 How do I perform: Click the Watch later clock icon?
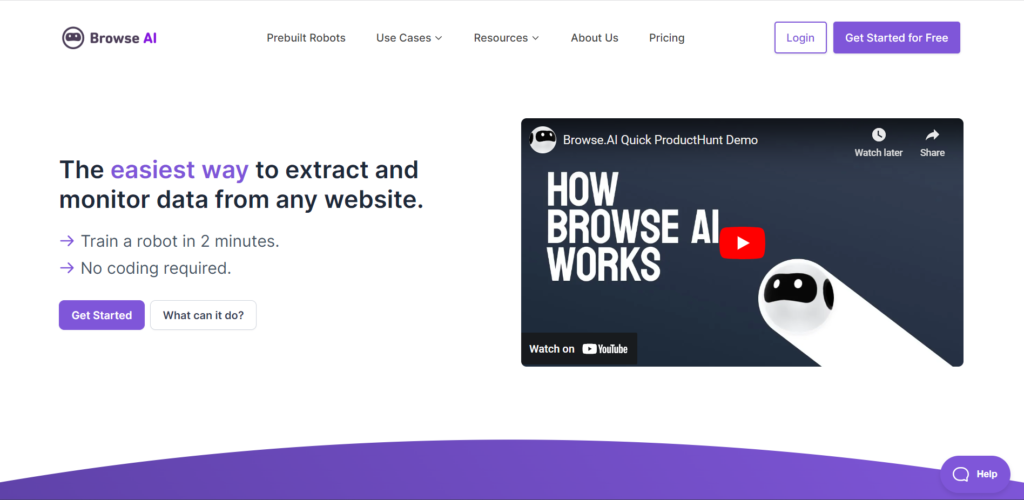pyautogui.click(x=878, y=135)
